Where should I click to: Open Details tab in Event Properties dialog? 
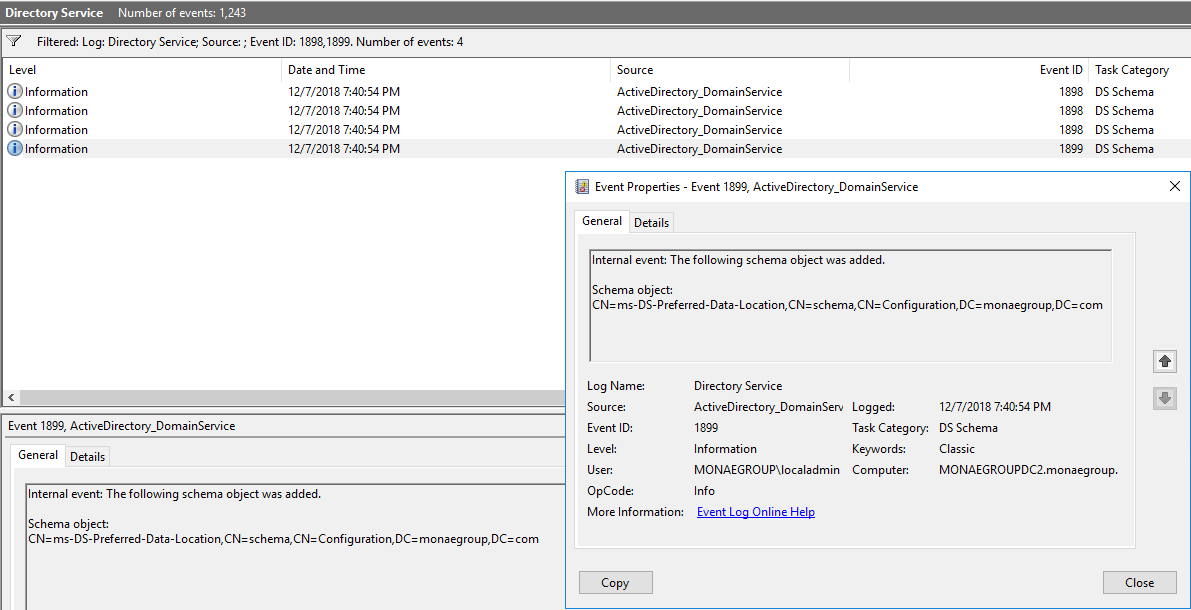651,222
